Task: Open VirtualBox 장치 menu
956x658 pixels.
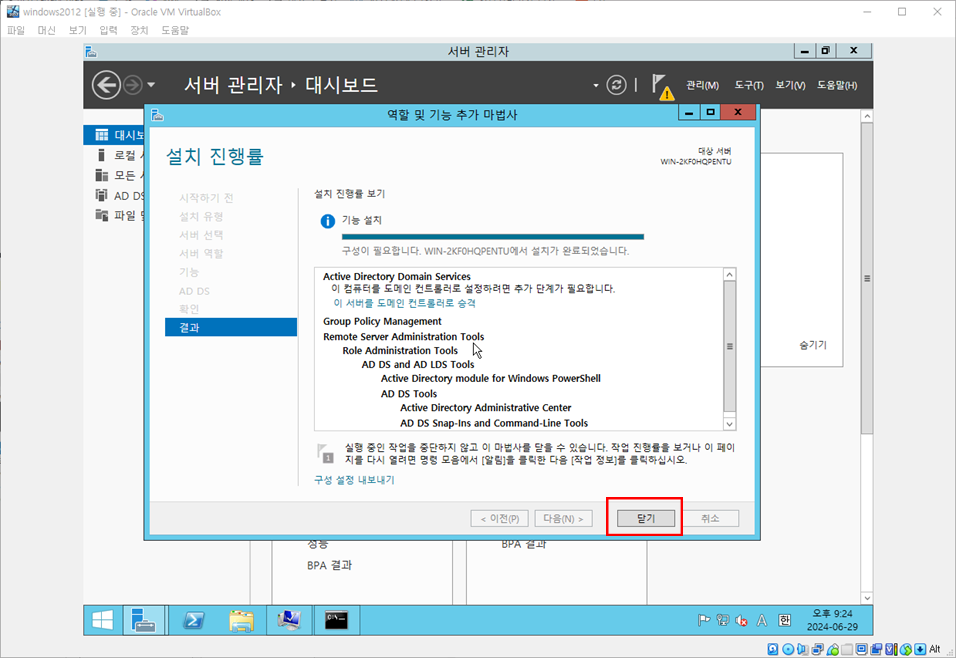Action: [x=139, y=30]
